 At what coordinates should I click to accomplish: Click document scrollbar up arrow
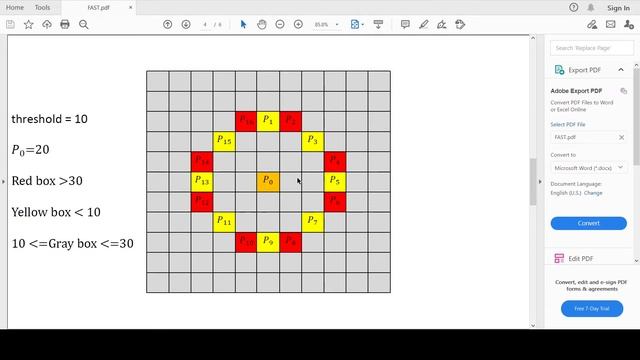[533, 38]
